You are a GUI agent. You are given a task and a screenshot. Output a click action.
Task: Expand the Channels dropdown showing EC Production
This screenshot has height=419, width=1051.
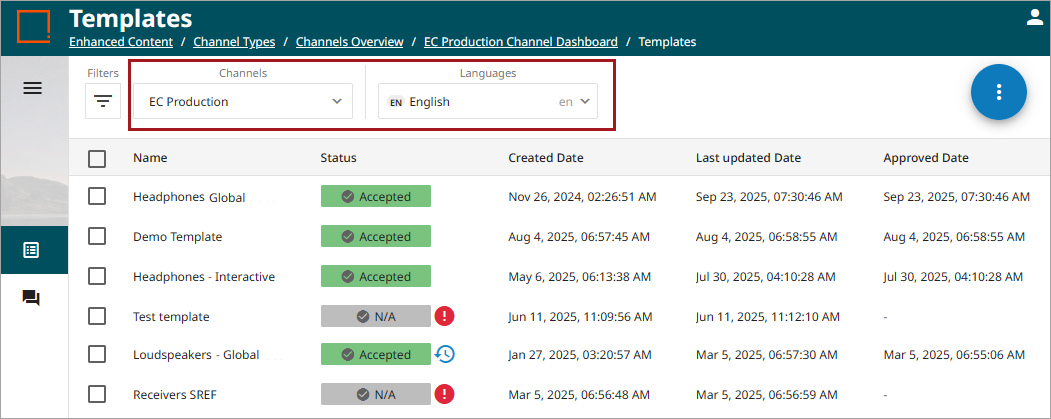[244, 101]
